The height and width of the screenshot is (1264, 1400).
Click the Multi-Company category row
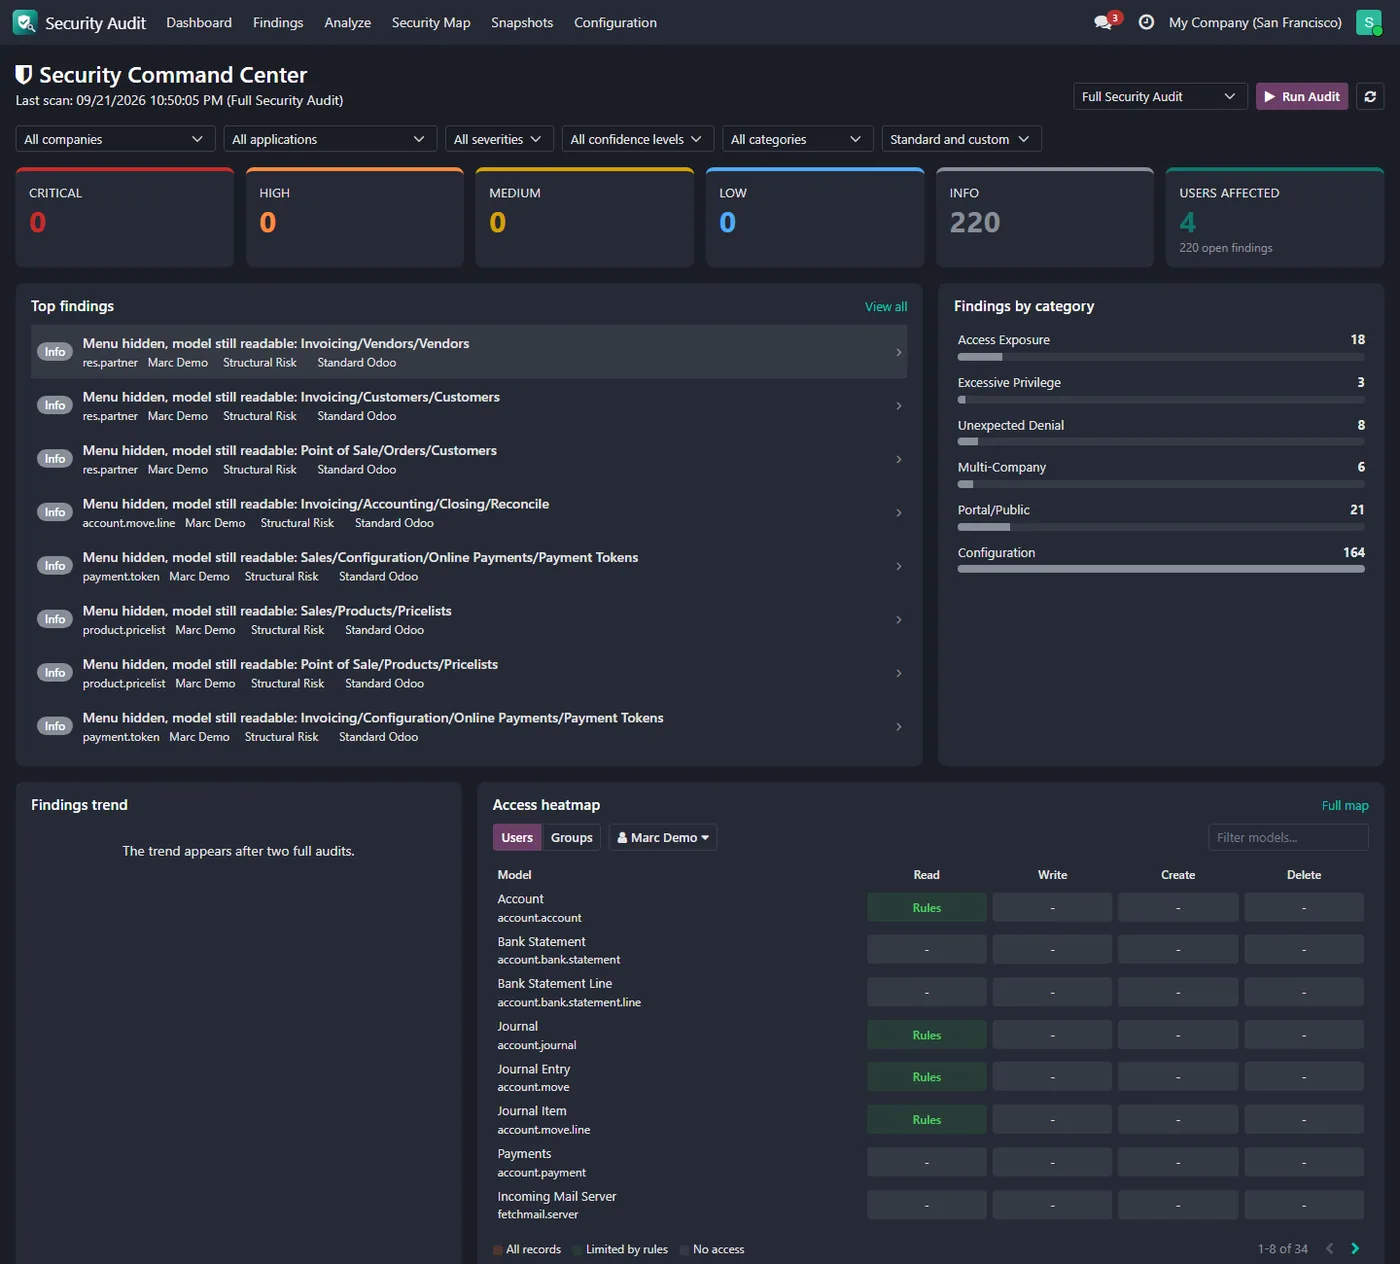click(x=1161, y=474)
